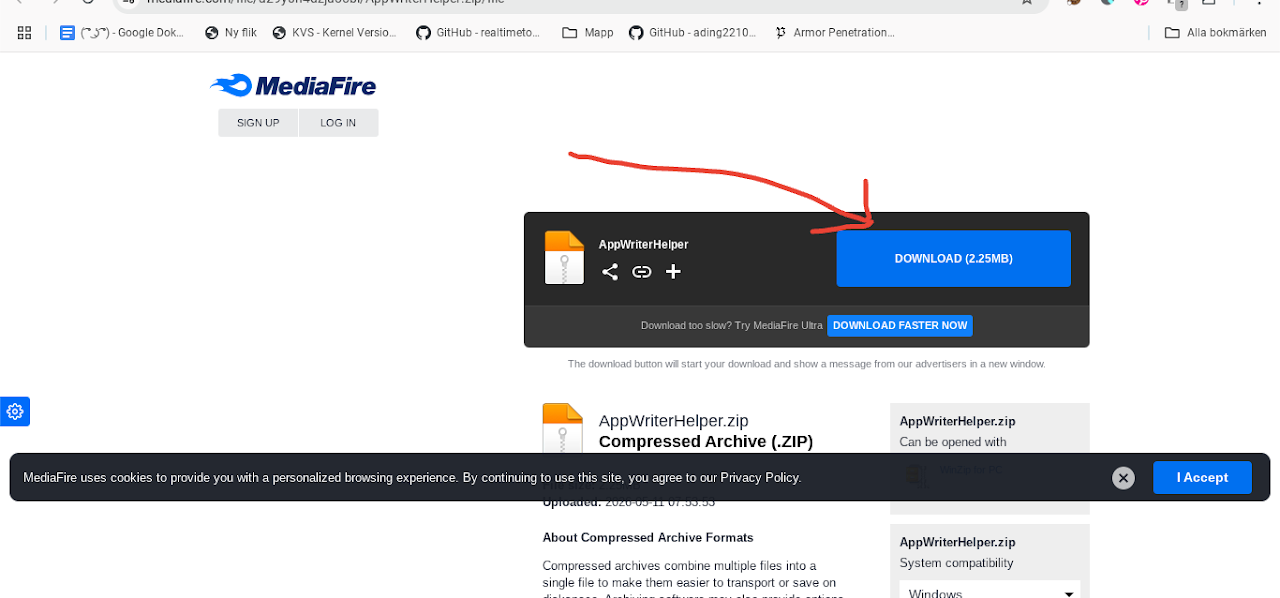This screenshot has width=1280, height=598.
Task: Open GitHub - ading2210 bookmark
Action: point(691,33)
